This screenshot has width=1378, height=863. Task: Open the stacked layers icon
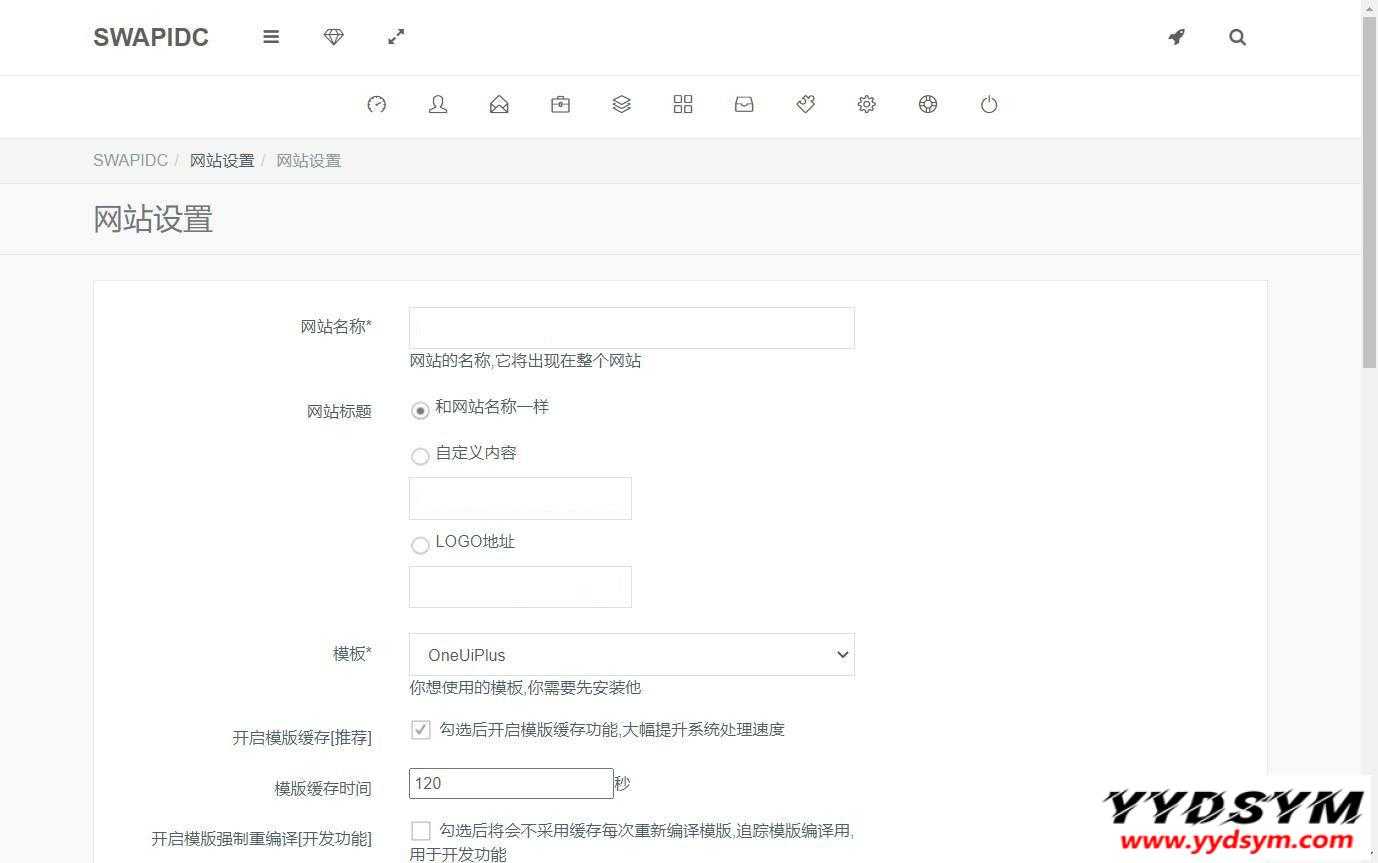tap(621, 104)
